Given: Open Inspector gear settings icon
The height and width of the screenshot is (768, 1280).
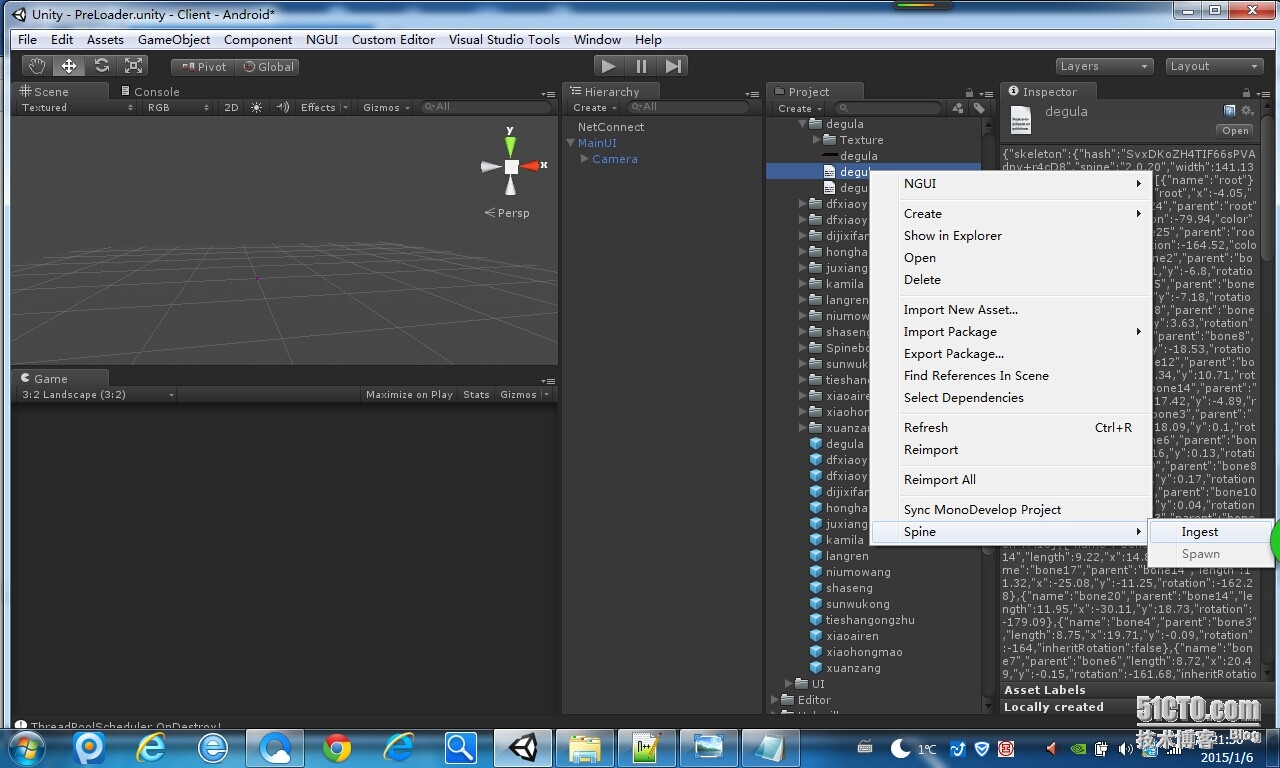Looking at the screenshot, I should pyautogui.click(x=1247, y=111).
